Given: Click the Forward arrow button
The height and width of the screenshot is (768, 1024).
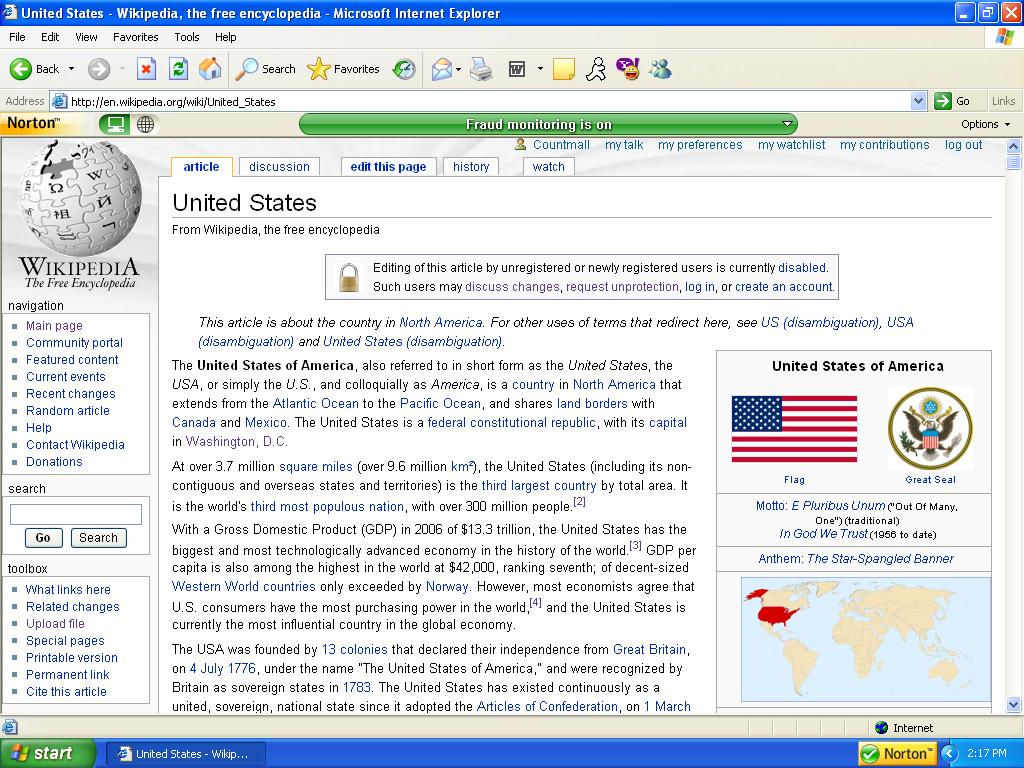Looking at the screenshot, I should (99, 69).
